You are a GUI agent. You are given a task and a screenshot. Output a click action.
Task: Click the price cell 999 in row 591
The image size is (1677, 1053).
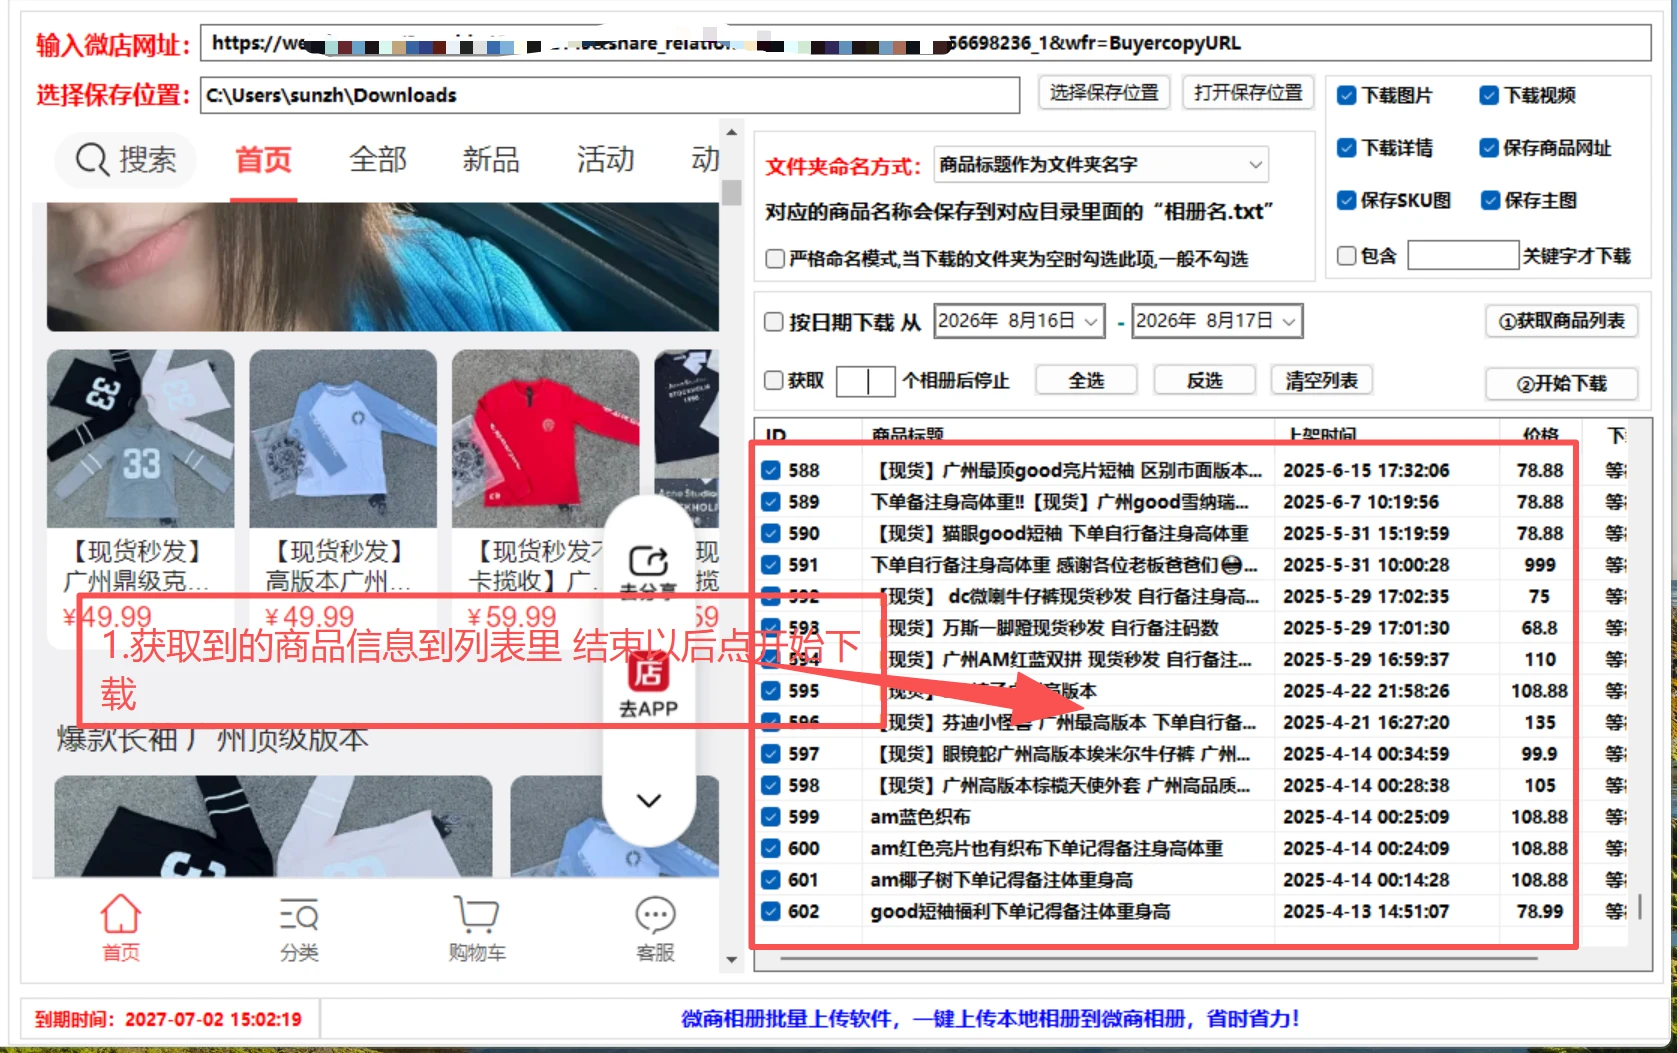[x=1540, y=565]
